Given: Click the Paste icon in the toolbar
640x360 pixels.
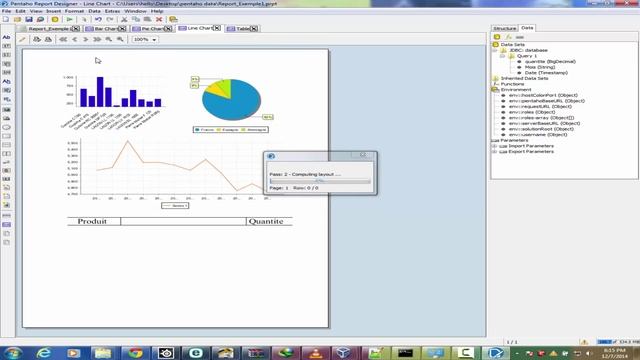Looking at the screenshot, I should (x=147, y=19).
